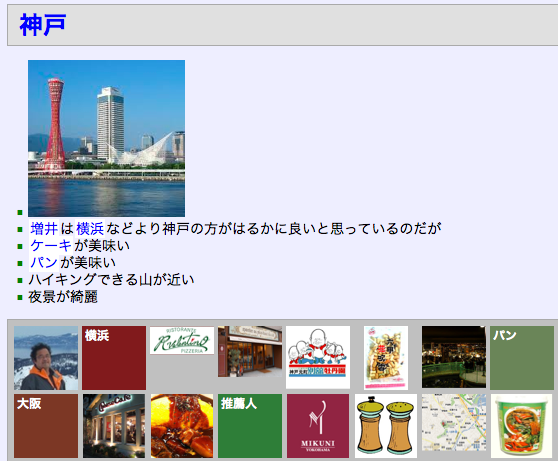Viewport: 558px width, 461px height.
Task: Open the Ristorante Pizzeria logo thumbnail
Action: [x=182, y=341]
